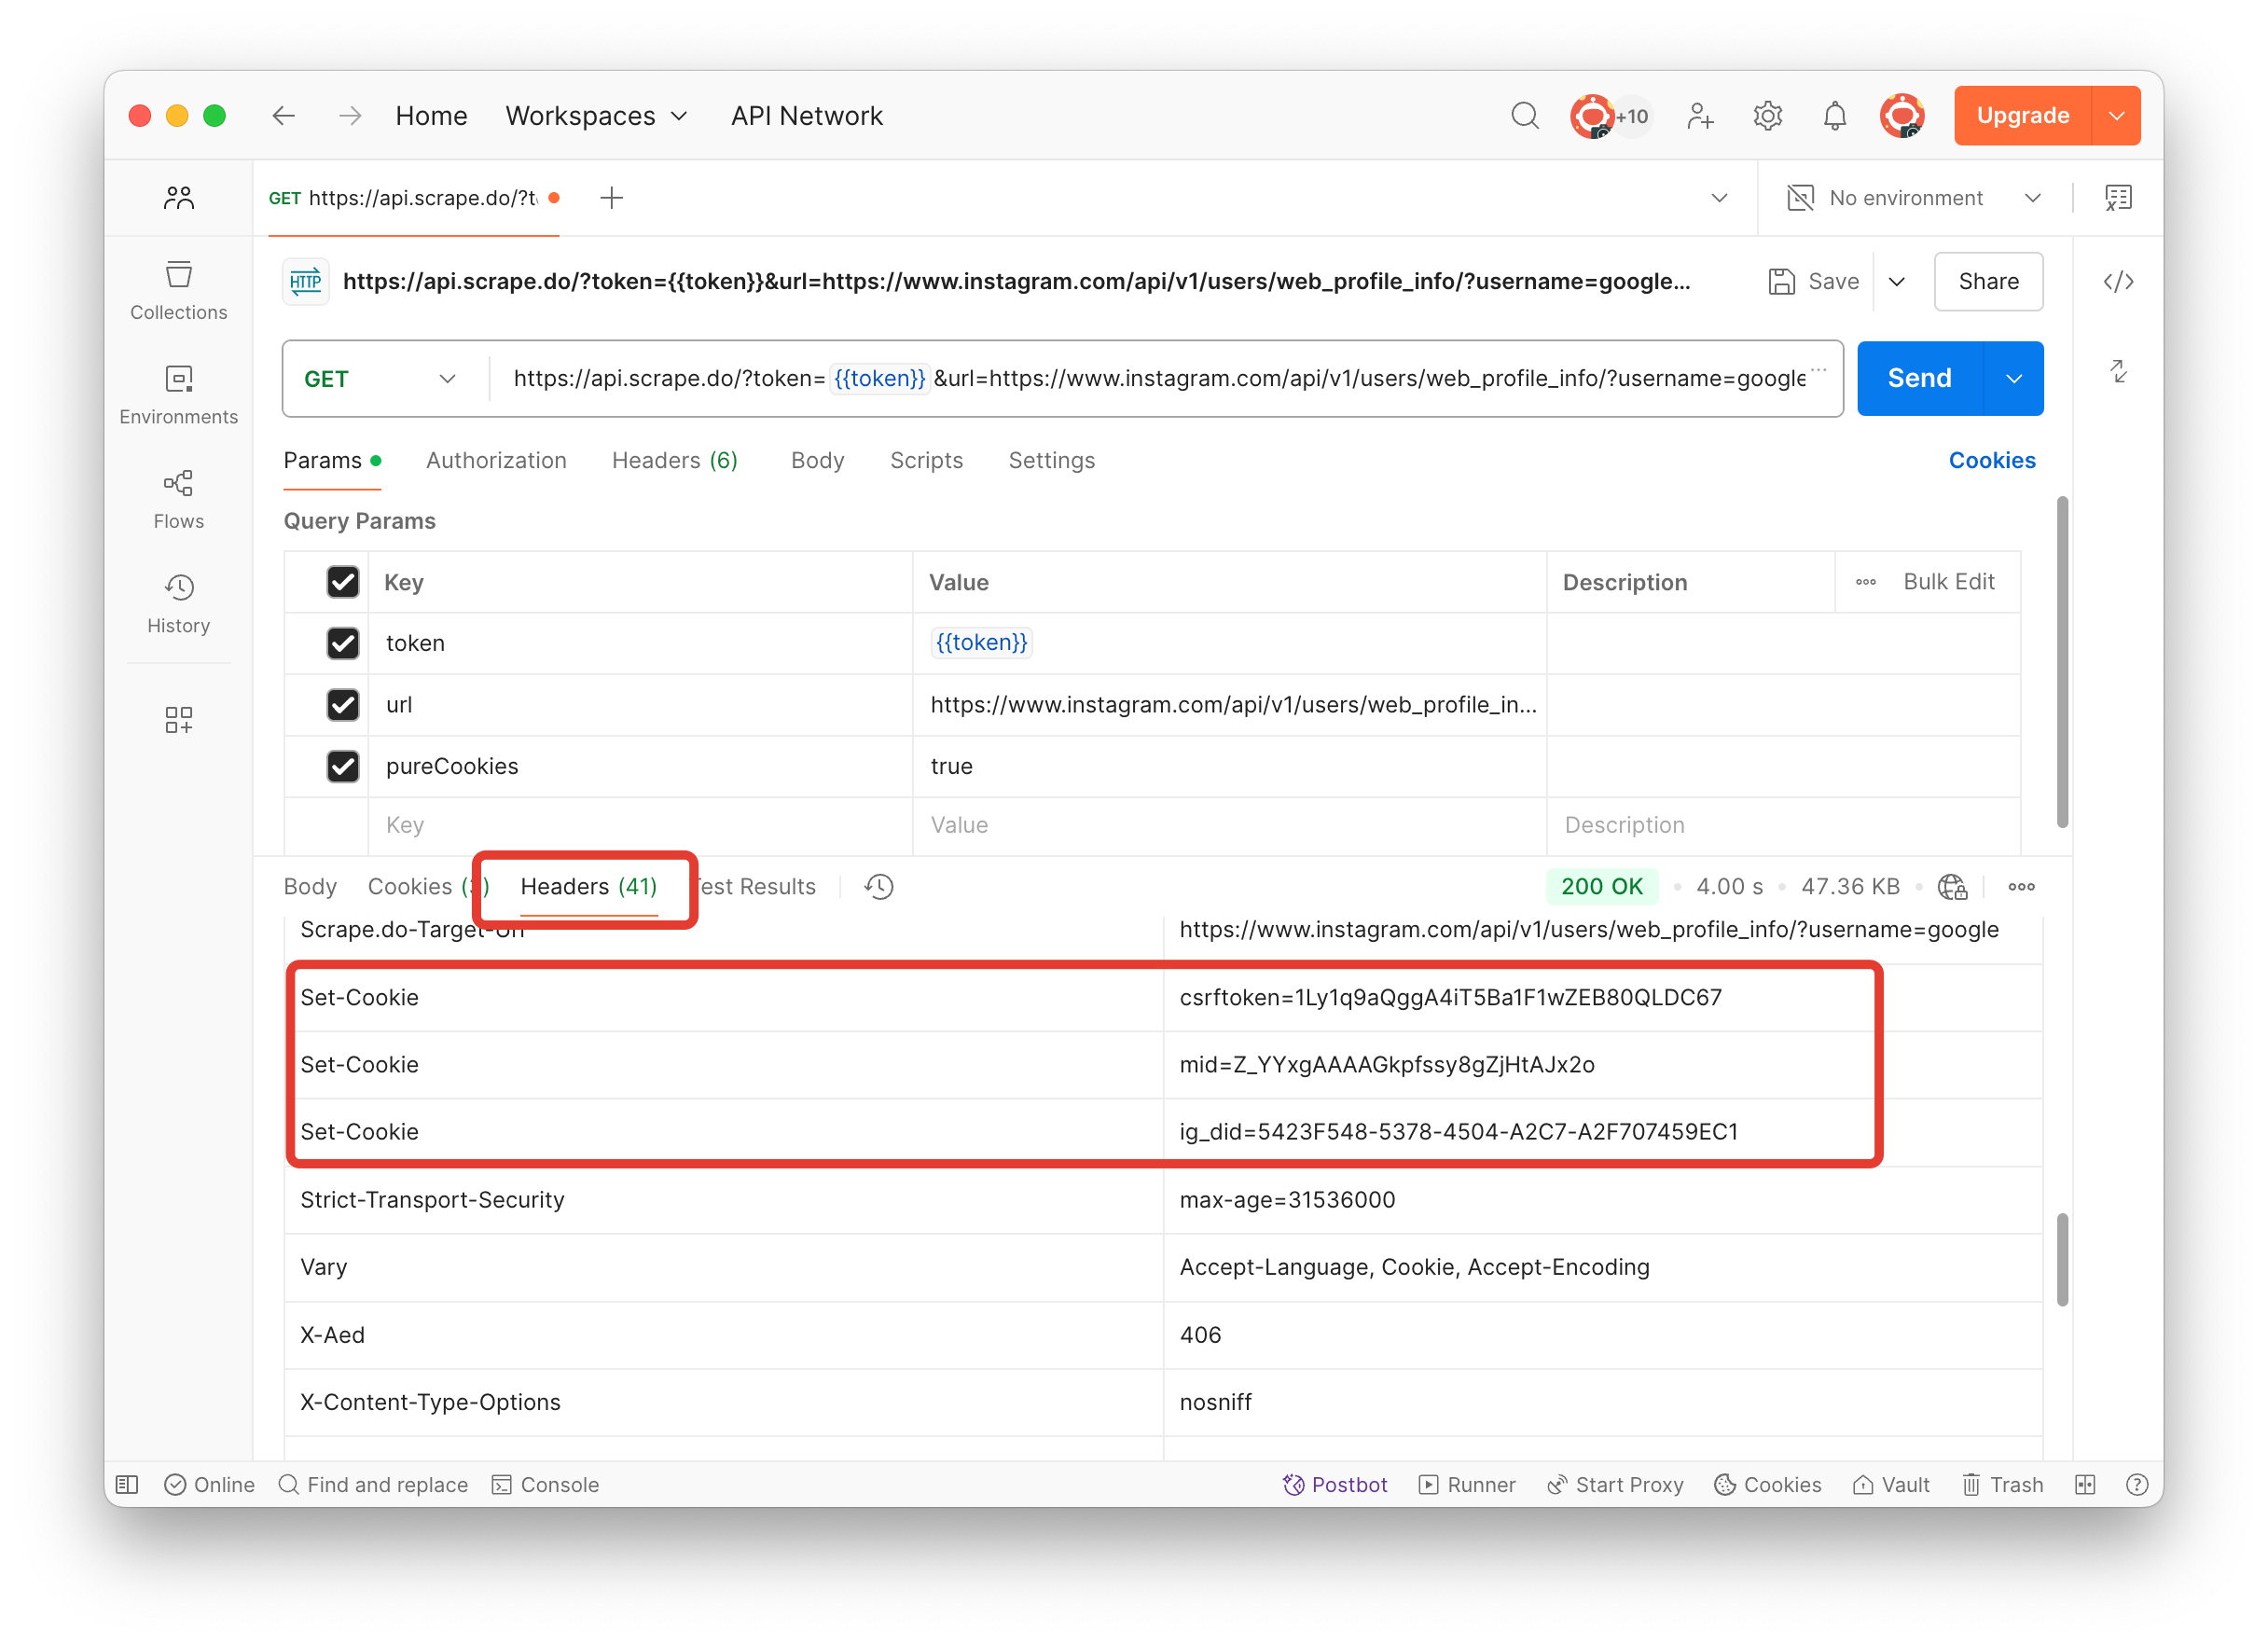Switch to the Authorization tab
The image size is (2268, 1645).
[496, 460]
